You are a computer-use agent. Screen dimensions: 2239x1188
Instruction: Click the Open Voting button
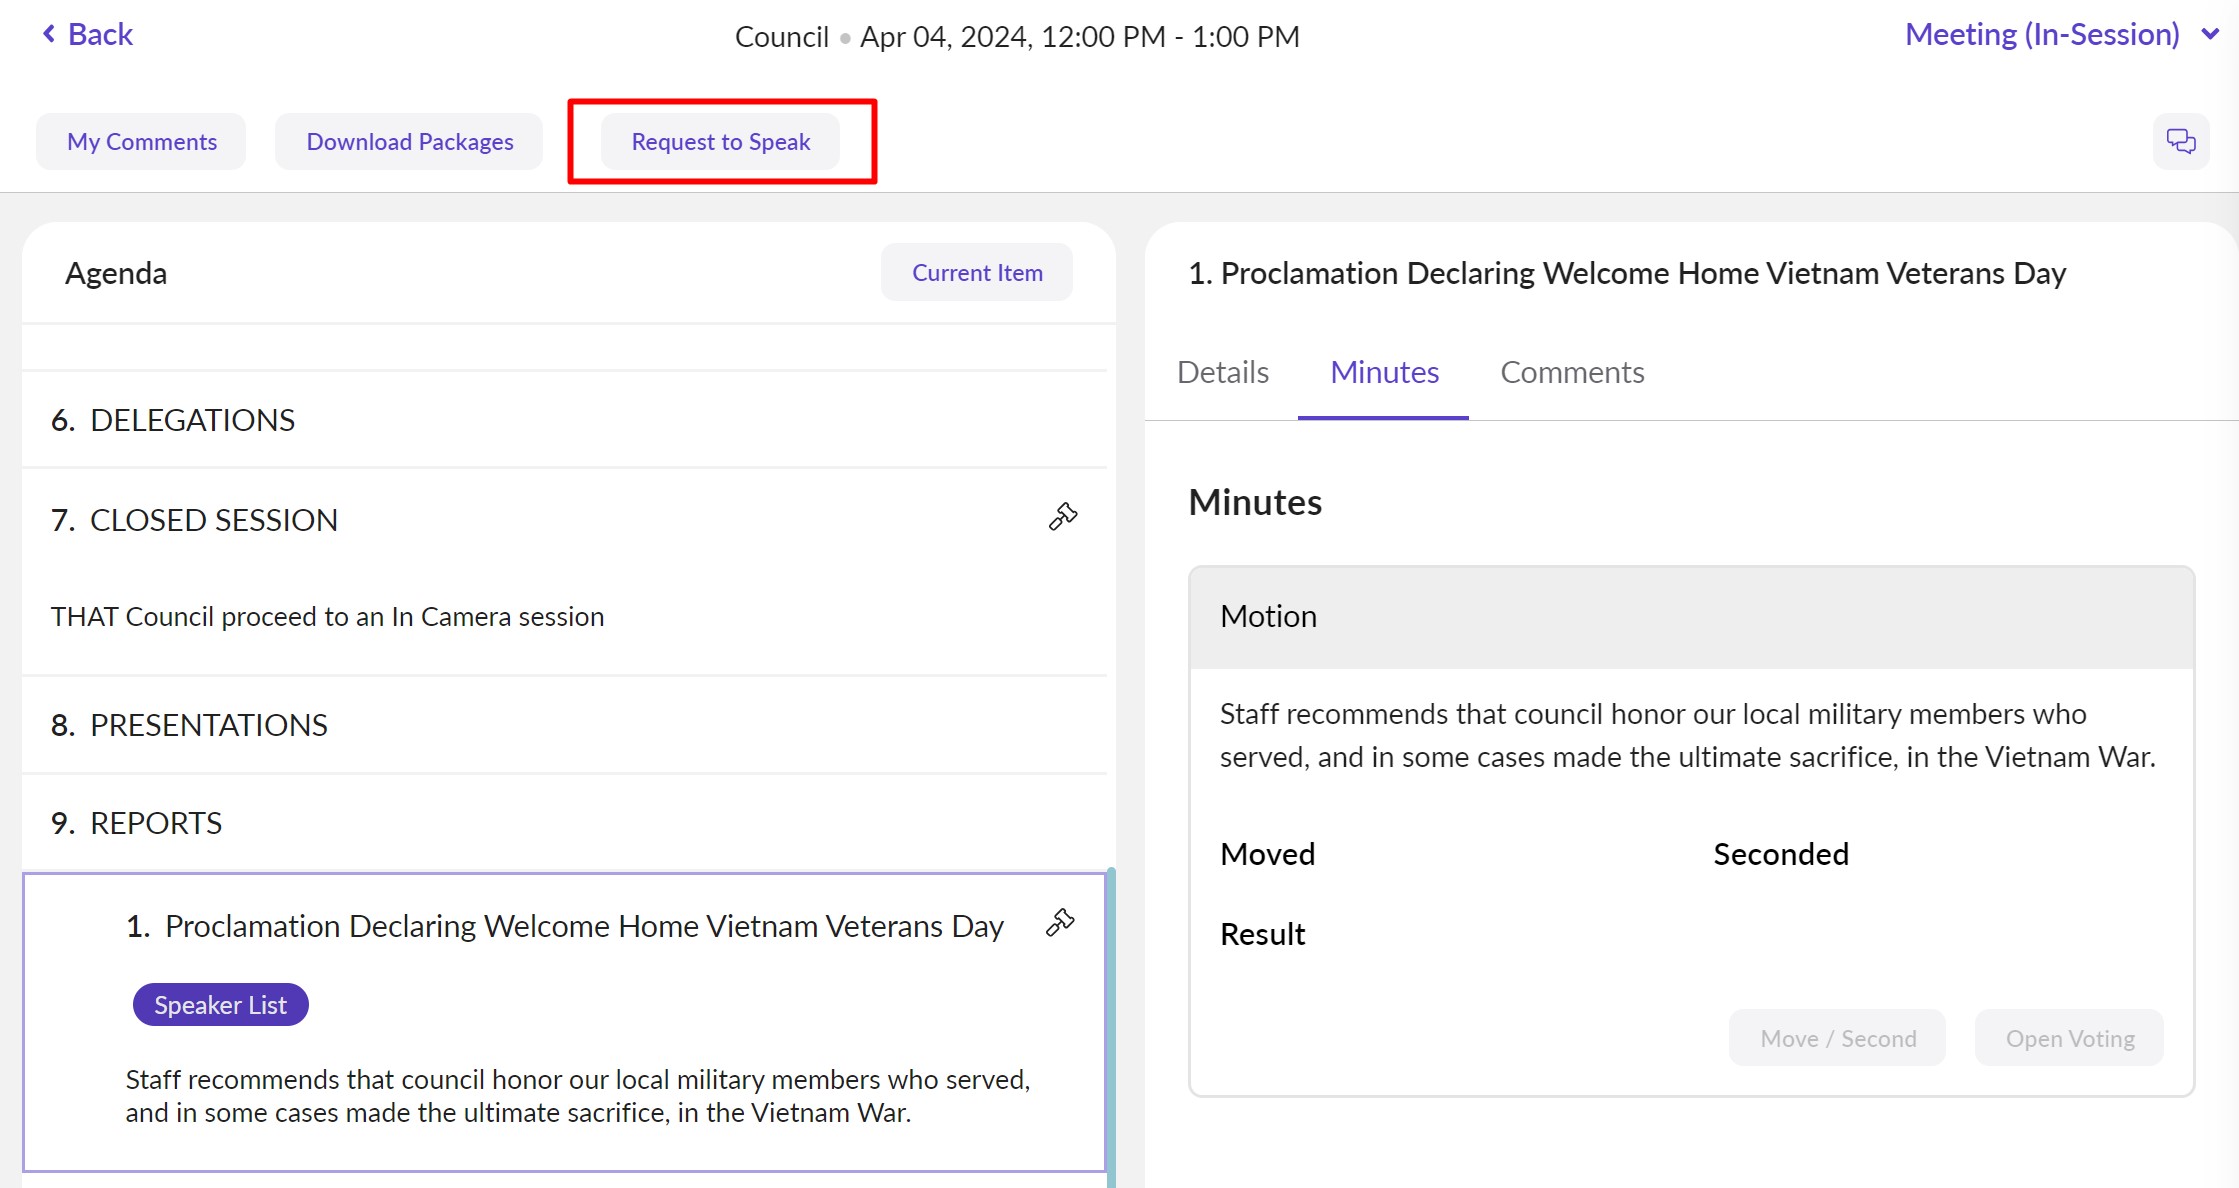click(2069, 1038)
